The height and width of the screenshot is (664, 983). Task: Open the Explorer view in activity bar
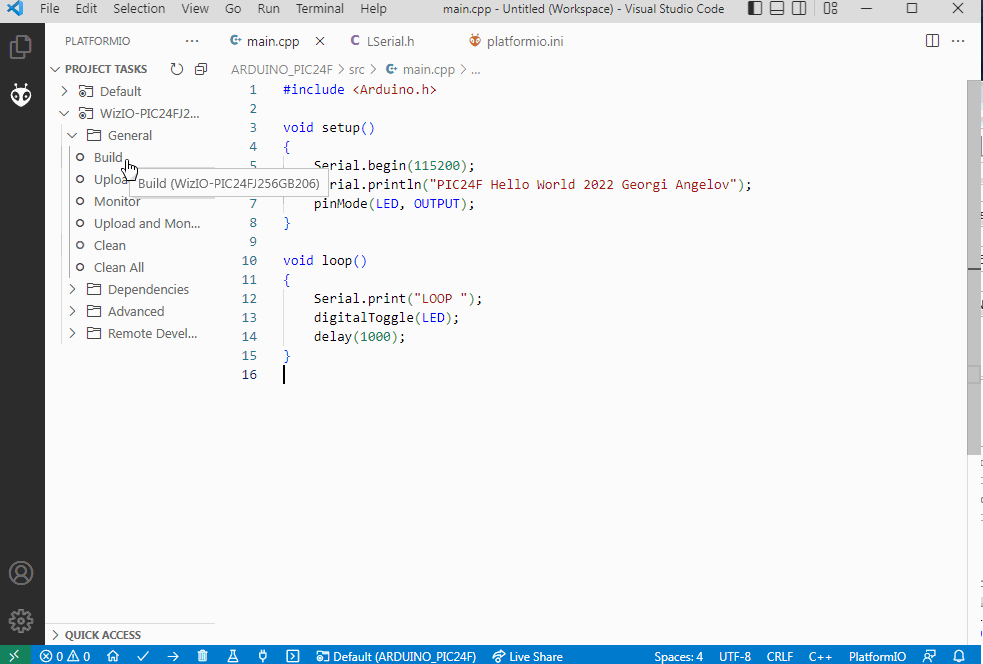[x=21, y=47]
